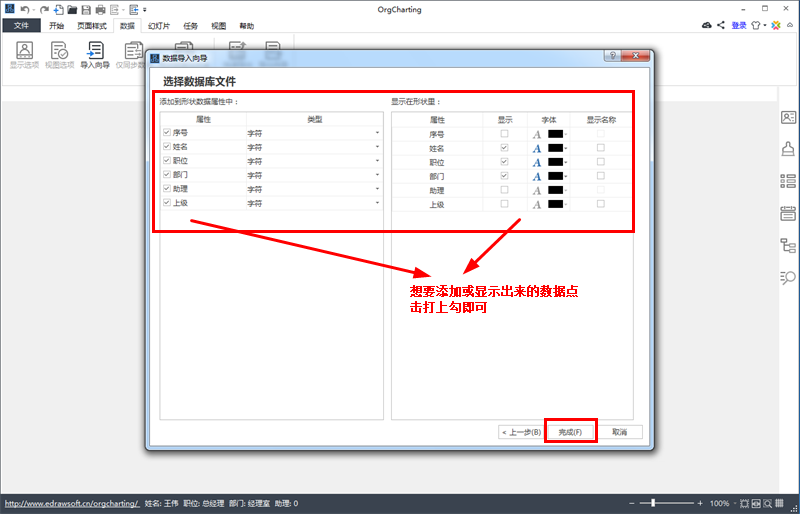
Task: Open the 上级 type dropdown arrow
Action: coord(377,203)
